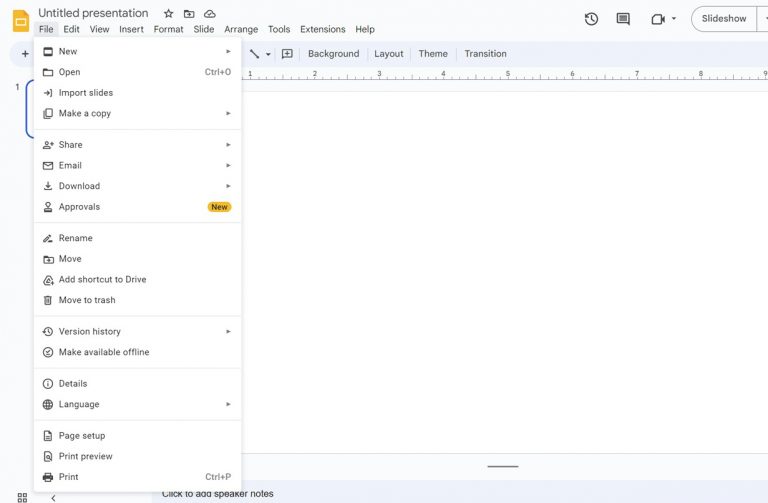This screenshot has width=768, height=503.
Task: Open the Edit menu
Action: click(x=72, y=29)
